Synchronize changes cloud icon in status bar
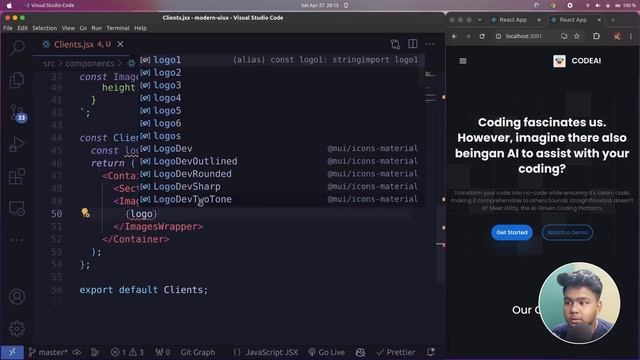Image resolution: width=640 pixels, height=360 pixels. point(77,352)
